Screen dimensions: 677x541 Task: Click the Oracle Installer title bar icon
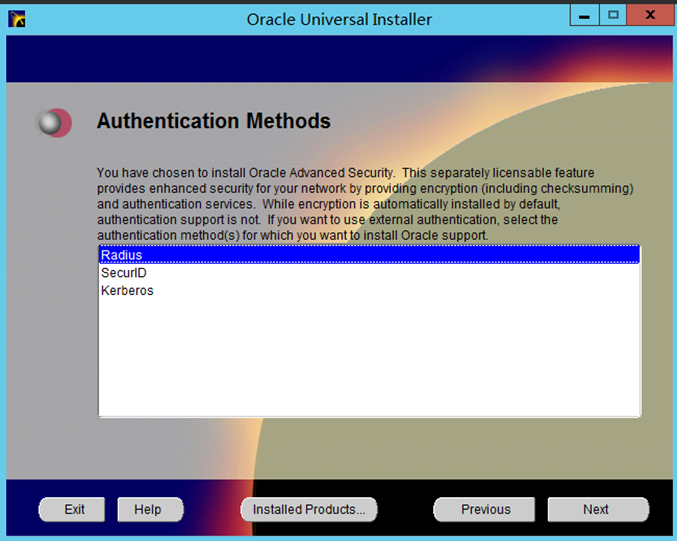(x=17, y=19)
